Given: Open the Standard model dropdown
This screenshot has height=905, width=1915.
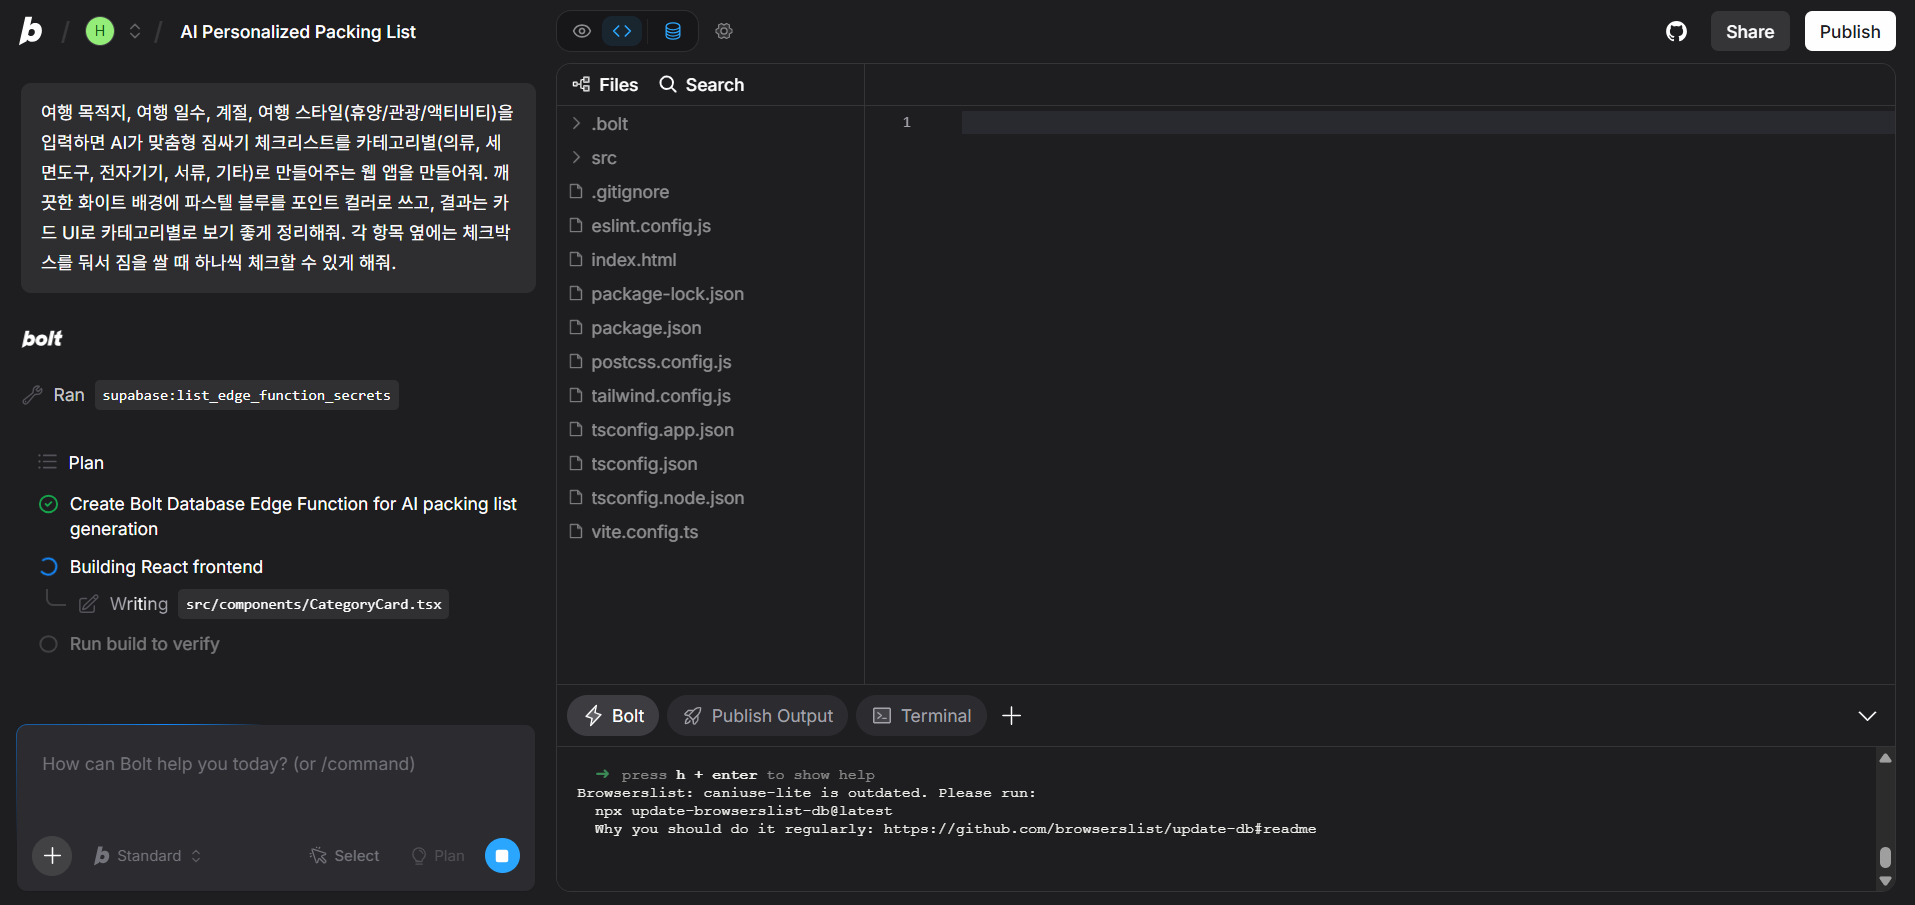Looking at the screenshot, I should pyautogui.click(x=148, y=856).
